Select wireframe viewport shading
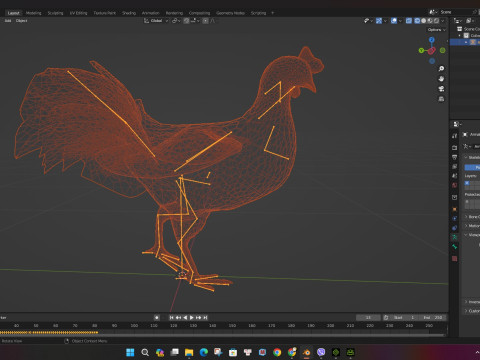480x360 pixels. tap(417, 21)
